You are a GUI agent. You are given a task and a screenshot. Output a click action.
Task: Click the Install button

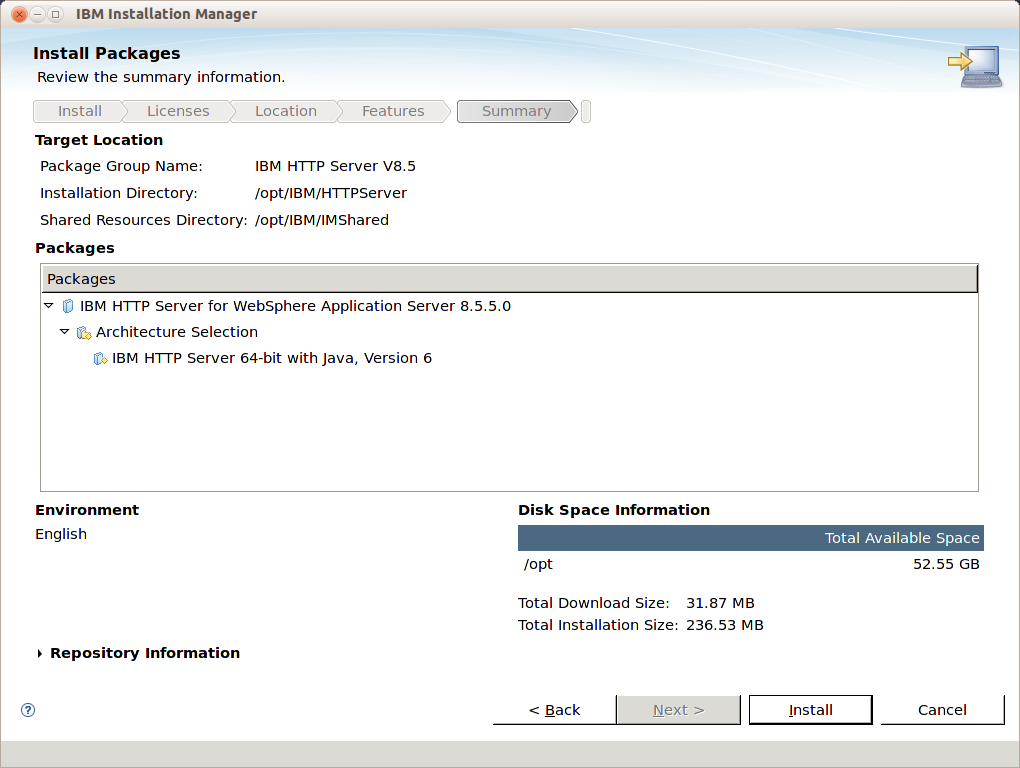(811, 710)
